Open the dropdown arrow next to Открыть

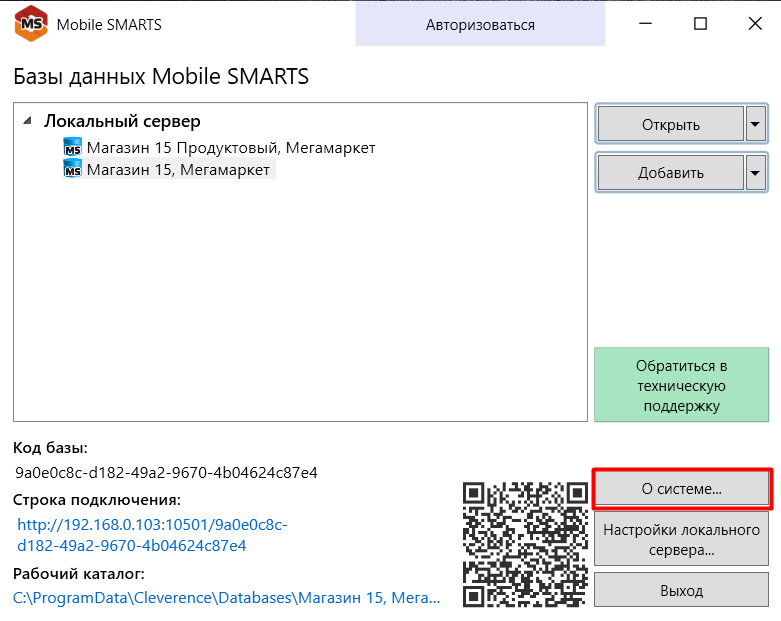755,124
